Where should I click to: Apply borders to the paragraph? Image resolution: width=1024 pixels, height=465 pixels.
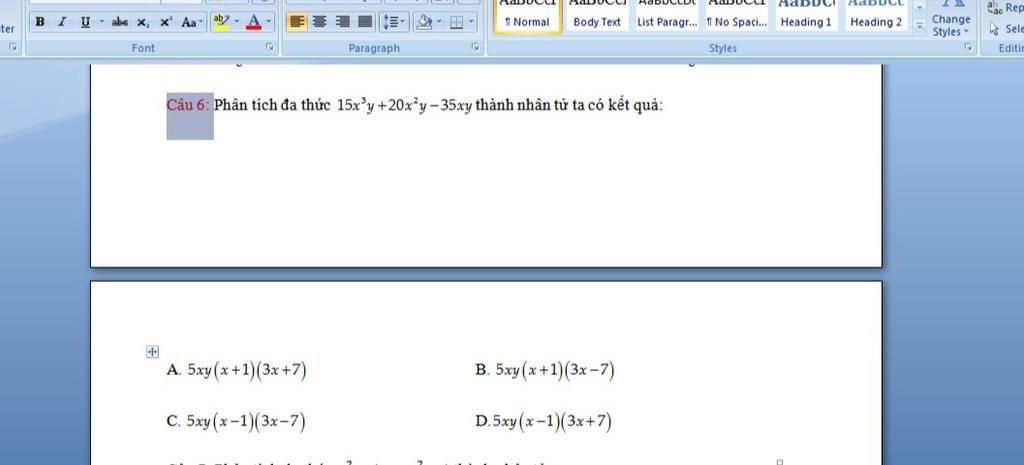[x=456, y=22]
